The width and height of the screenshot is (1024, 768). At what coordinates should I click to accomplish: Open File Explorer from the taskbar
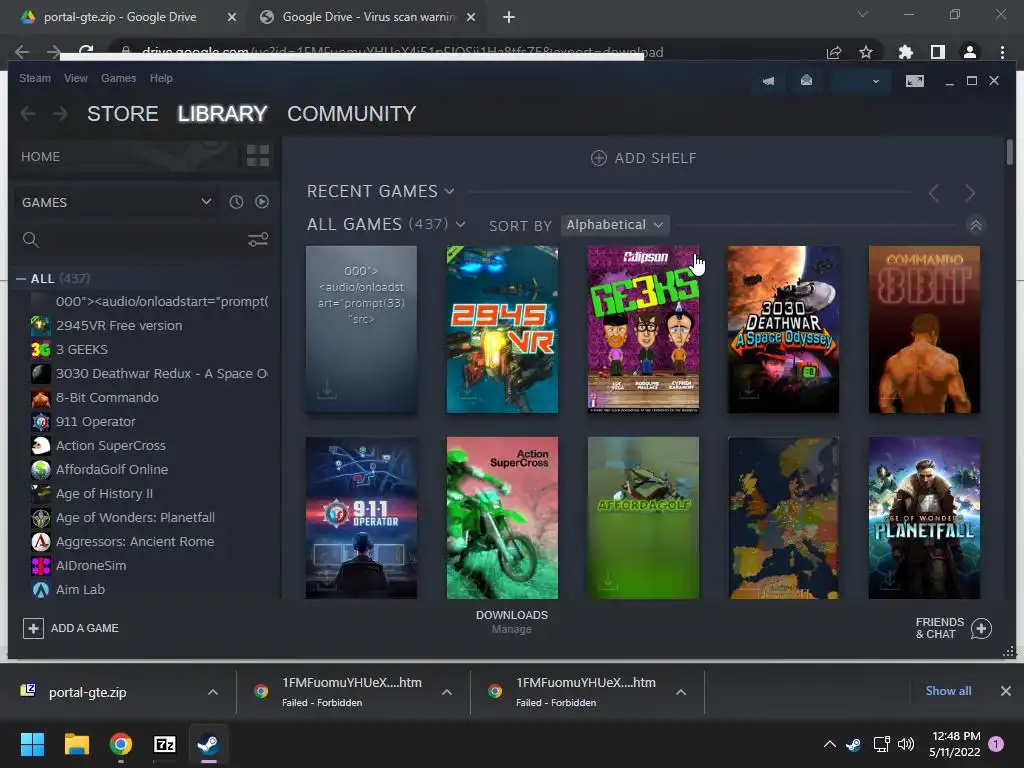(x=76, y=744)
